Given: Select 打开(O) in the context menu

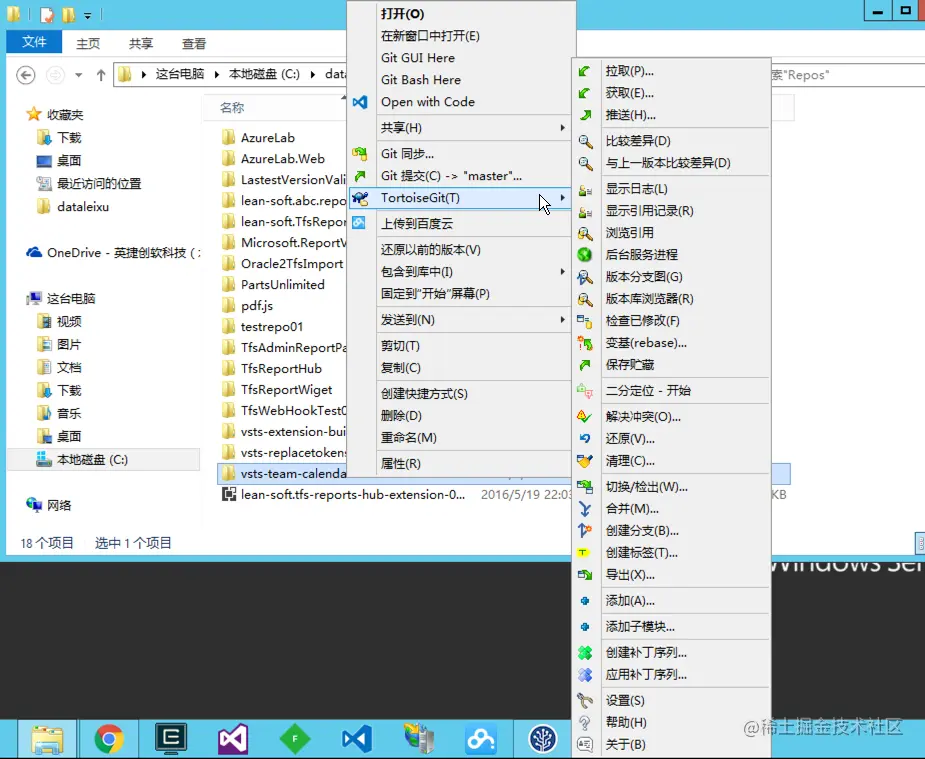Looking at the screenshot, I should (x=460, y=14).
